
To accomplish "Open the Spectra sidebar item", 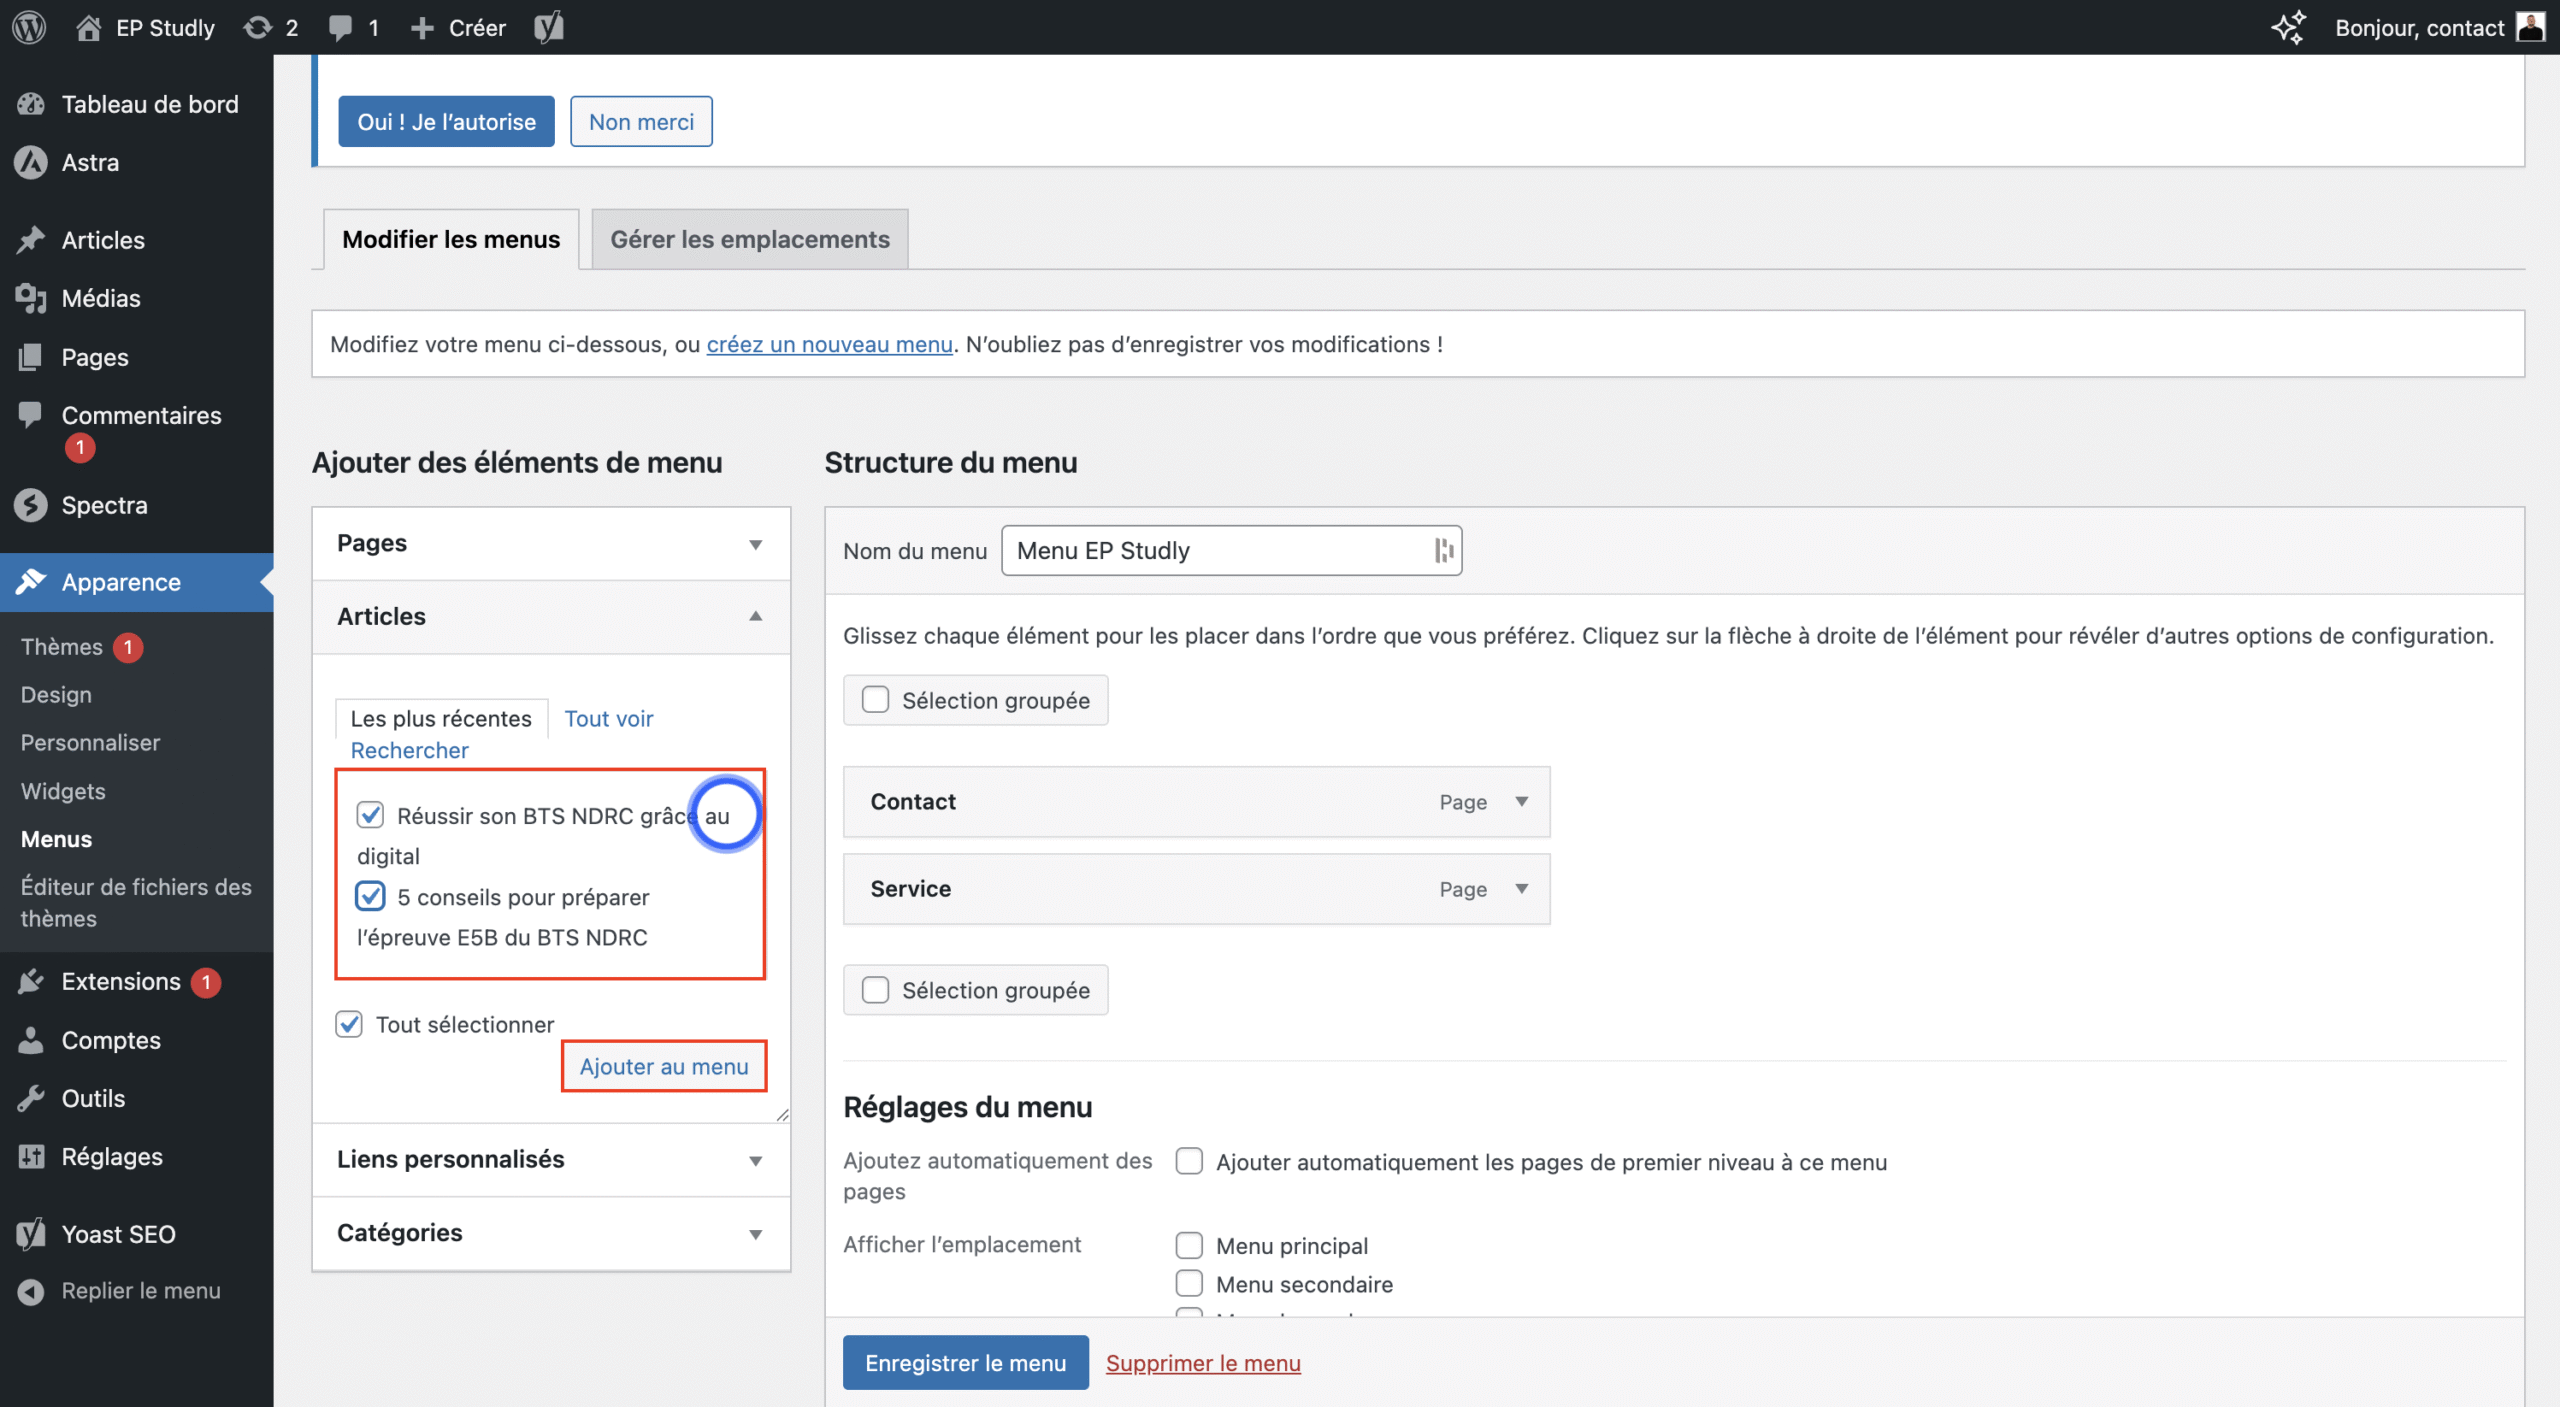I will point(104,505).
